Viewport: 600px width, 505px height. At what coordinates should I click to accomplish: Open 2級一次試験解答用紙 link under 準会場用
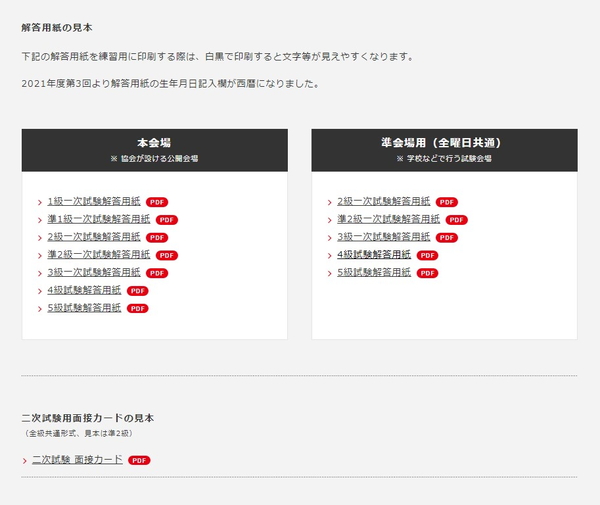[383, 201]
